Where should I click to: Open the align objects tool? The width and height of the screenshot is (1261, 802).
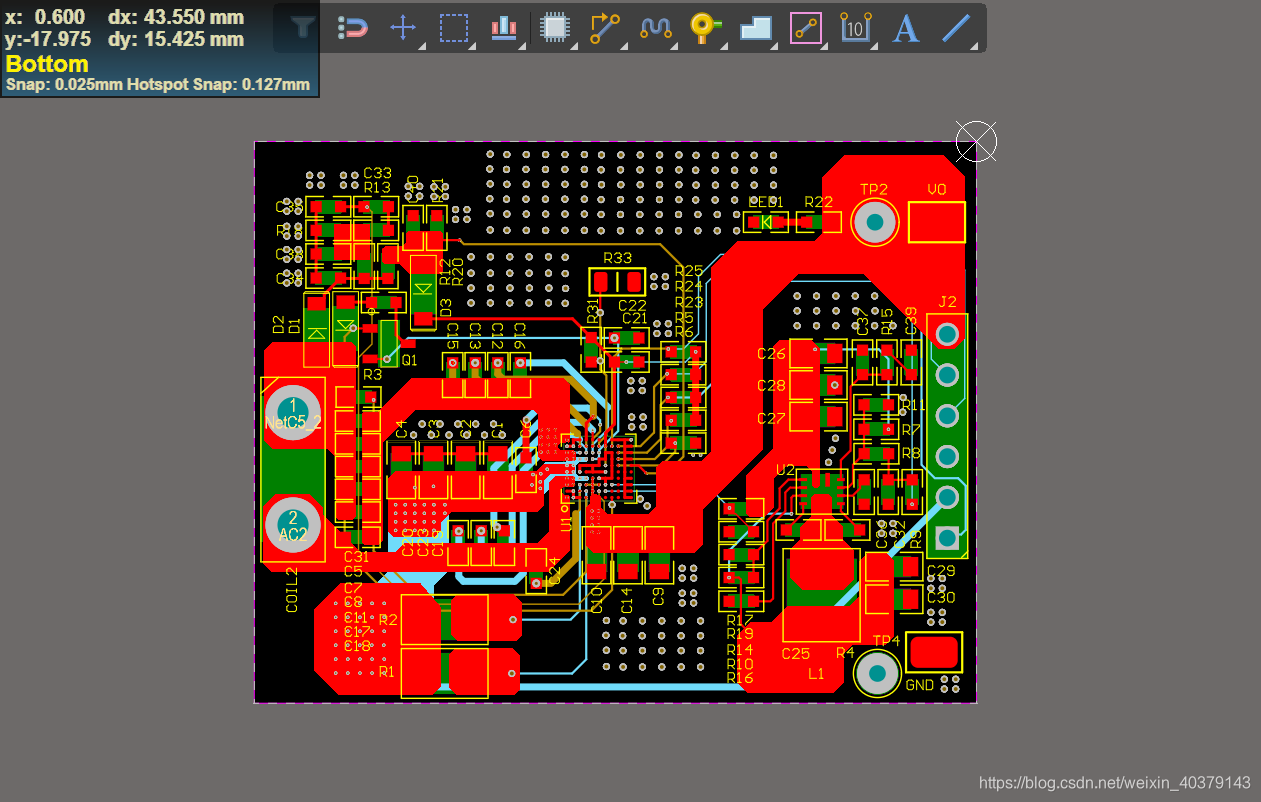click(x=504, y=28)
